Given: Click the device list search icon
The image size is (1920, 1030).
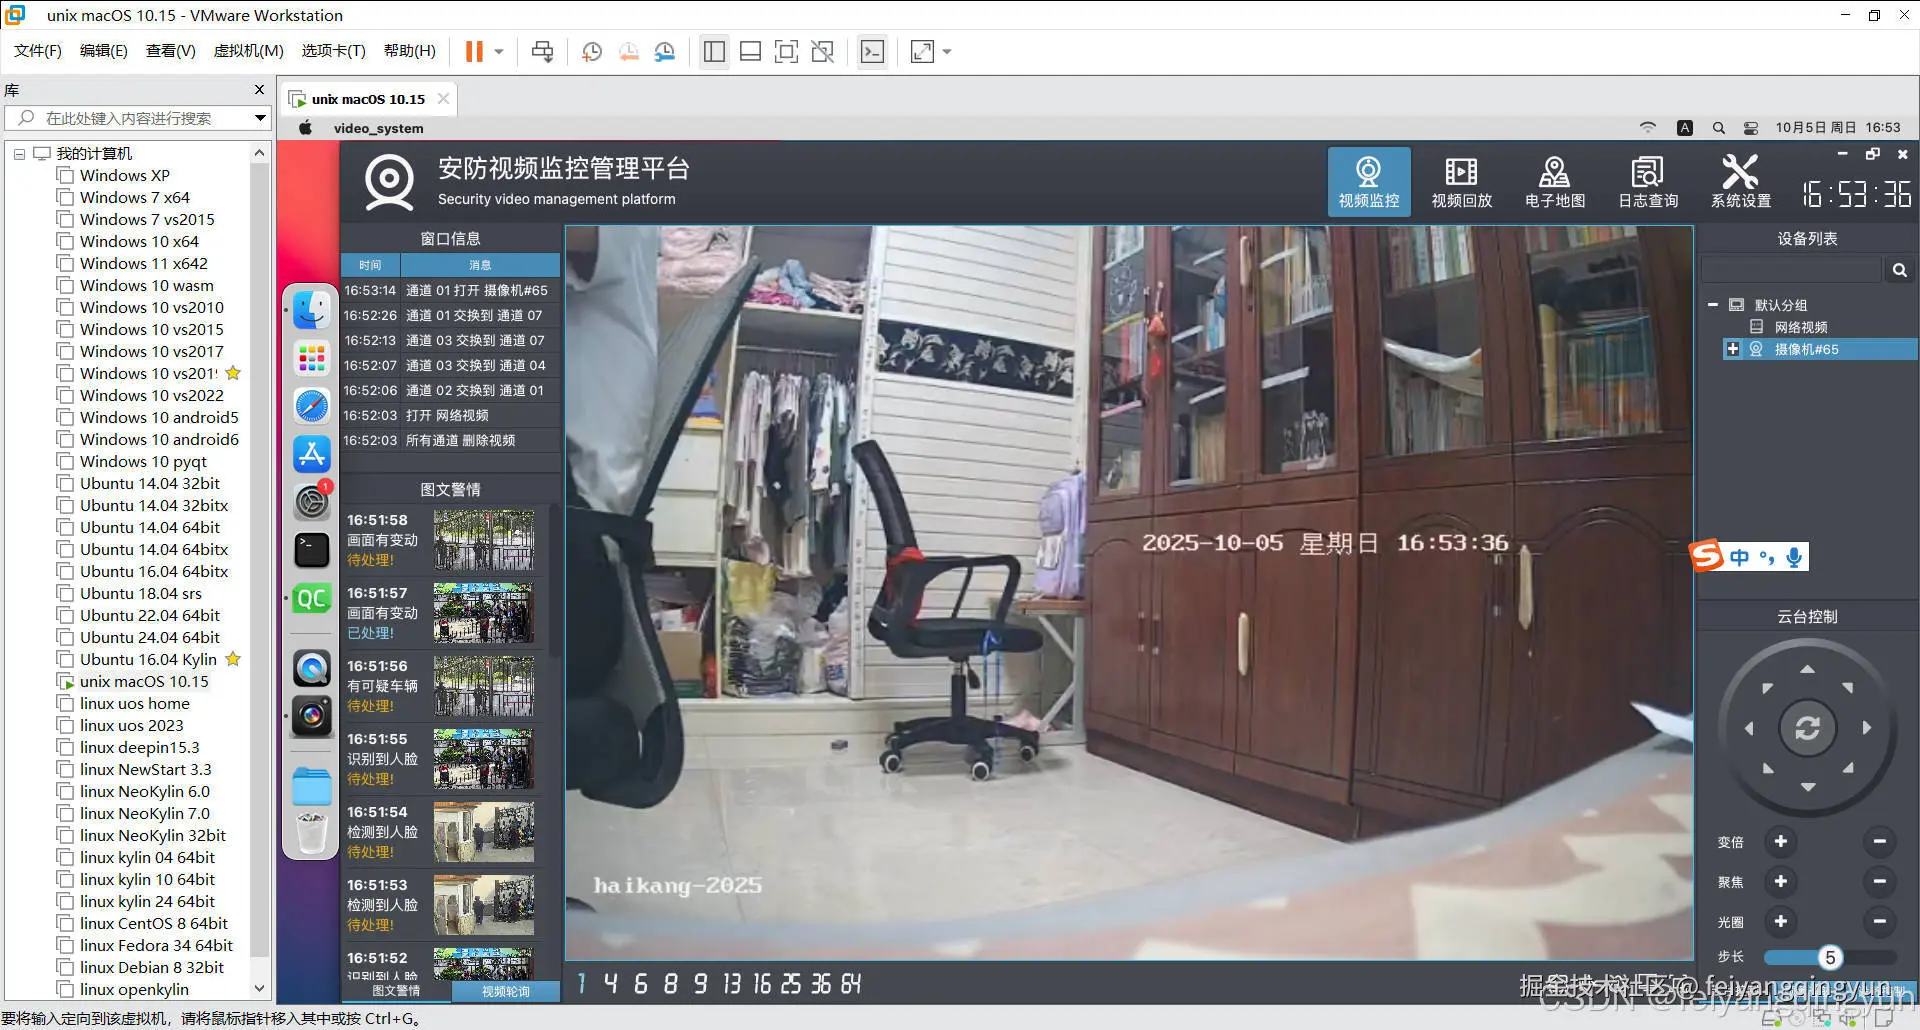Looking at the screenshot, I should (x=1899, y=270).
